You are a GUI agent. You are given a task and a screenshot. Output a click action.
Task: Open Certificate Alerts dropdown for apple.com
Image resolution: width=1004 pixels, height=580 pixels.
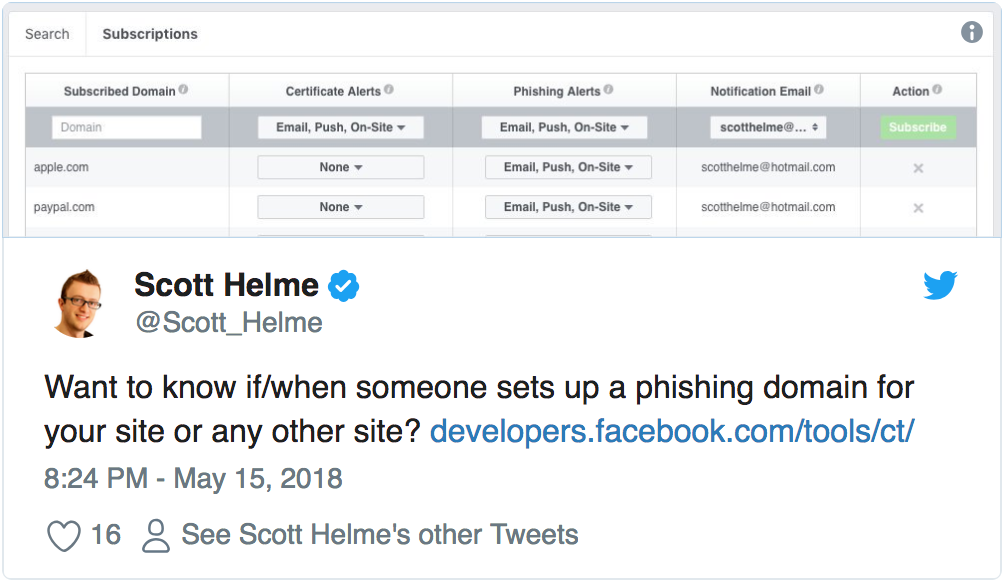pyautogui.click(x=341, y=167)
